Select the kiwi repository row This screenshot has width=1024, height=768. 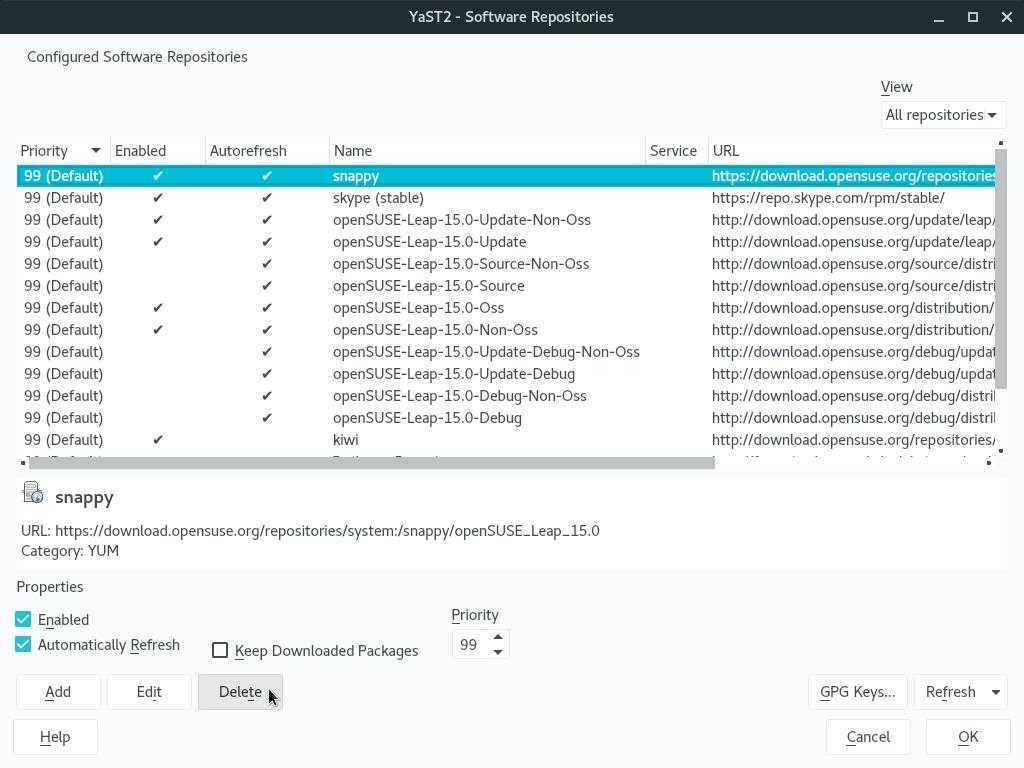pyautogui.click(x=345, y=440)
